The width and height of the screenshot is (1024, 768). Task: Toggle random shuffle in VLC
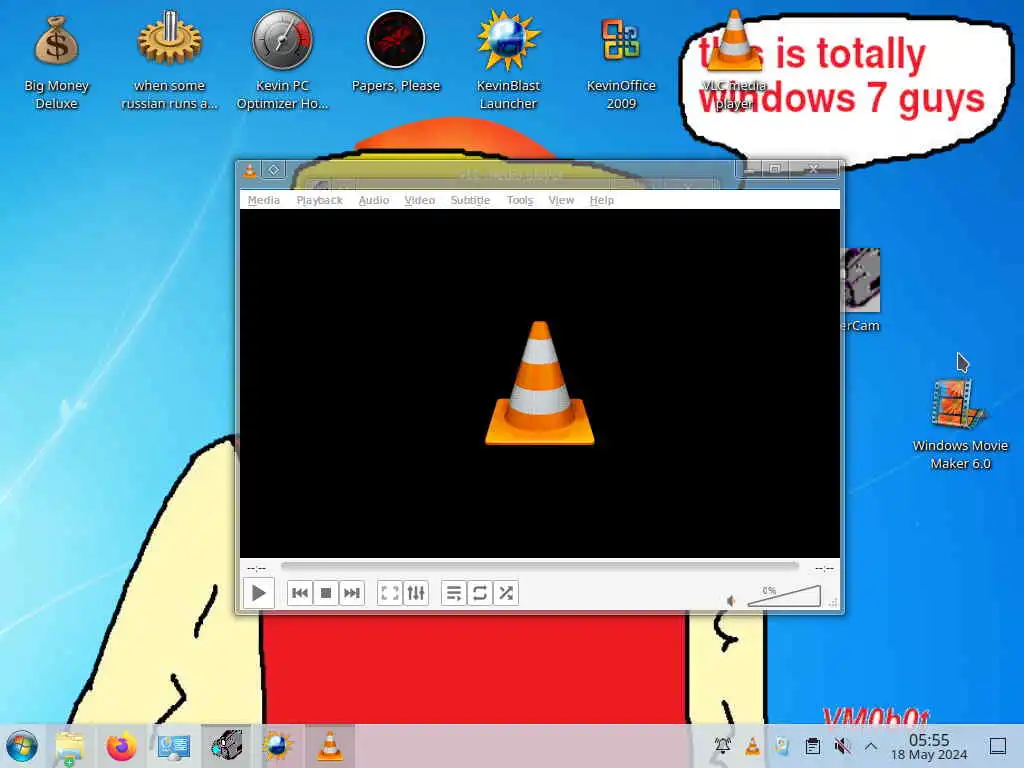coord(505,593)
